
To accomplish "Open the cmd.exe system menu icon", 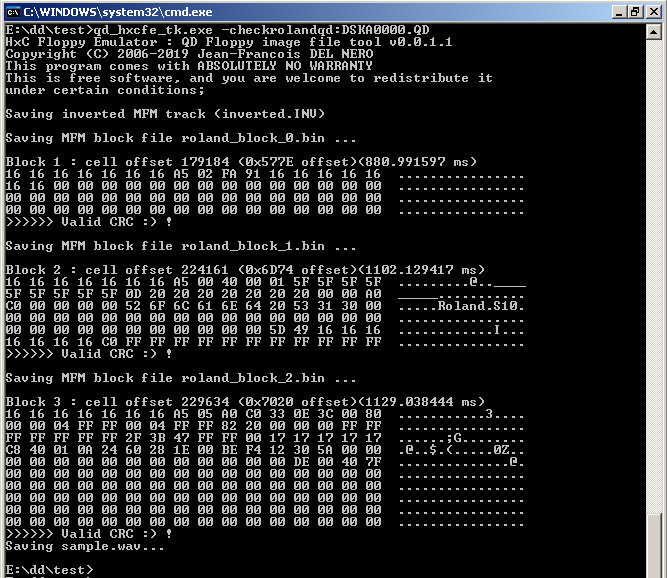I will click(13, 12).
